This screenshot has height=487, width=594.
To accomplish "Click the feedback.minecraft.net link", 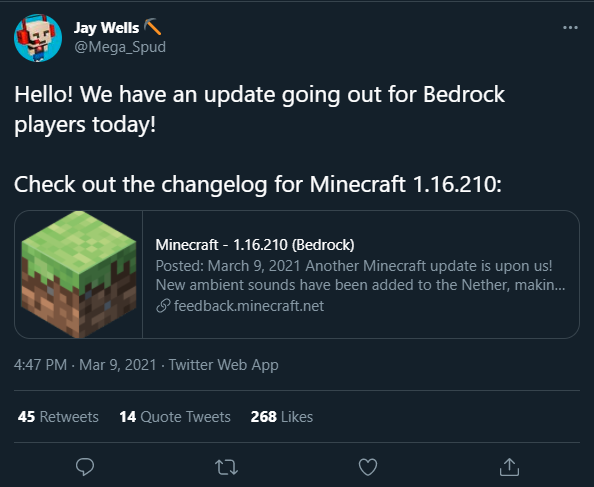I will (x=249, y=306).
